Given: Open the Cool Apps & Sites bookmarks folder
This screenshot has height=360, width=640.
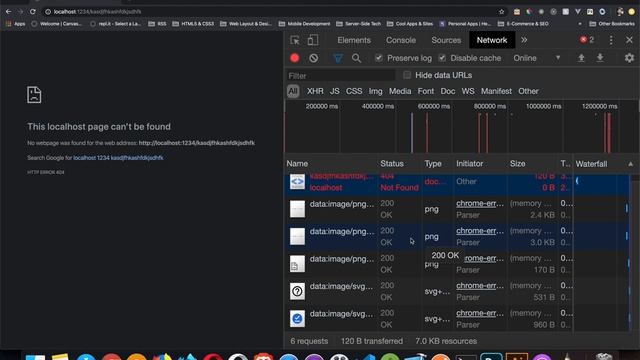Looking at the screenshot, I should [x=410, y=24].
